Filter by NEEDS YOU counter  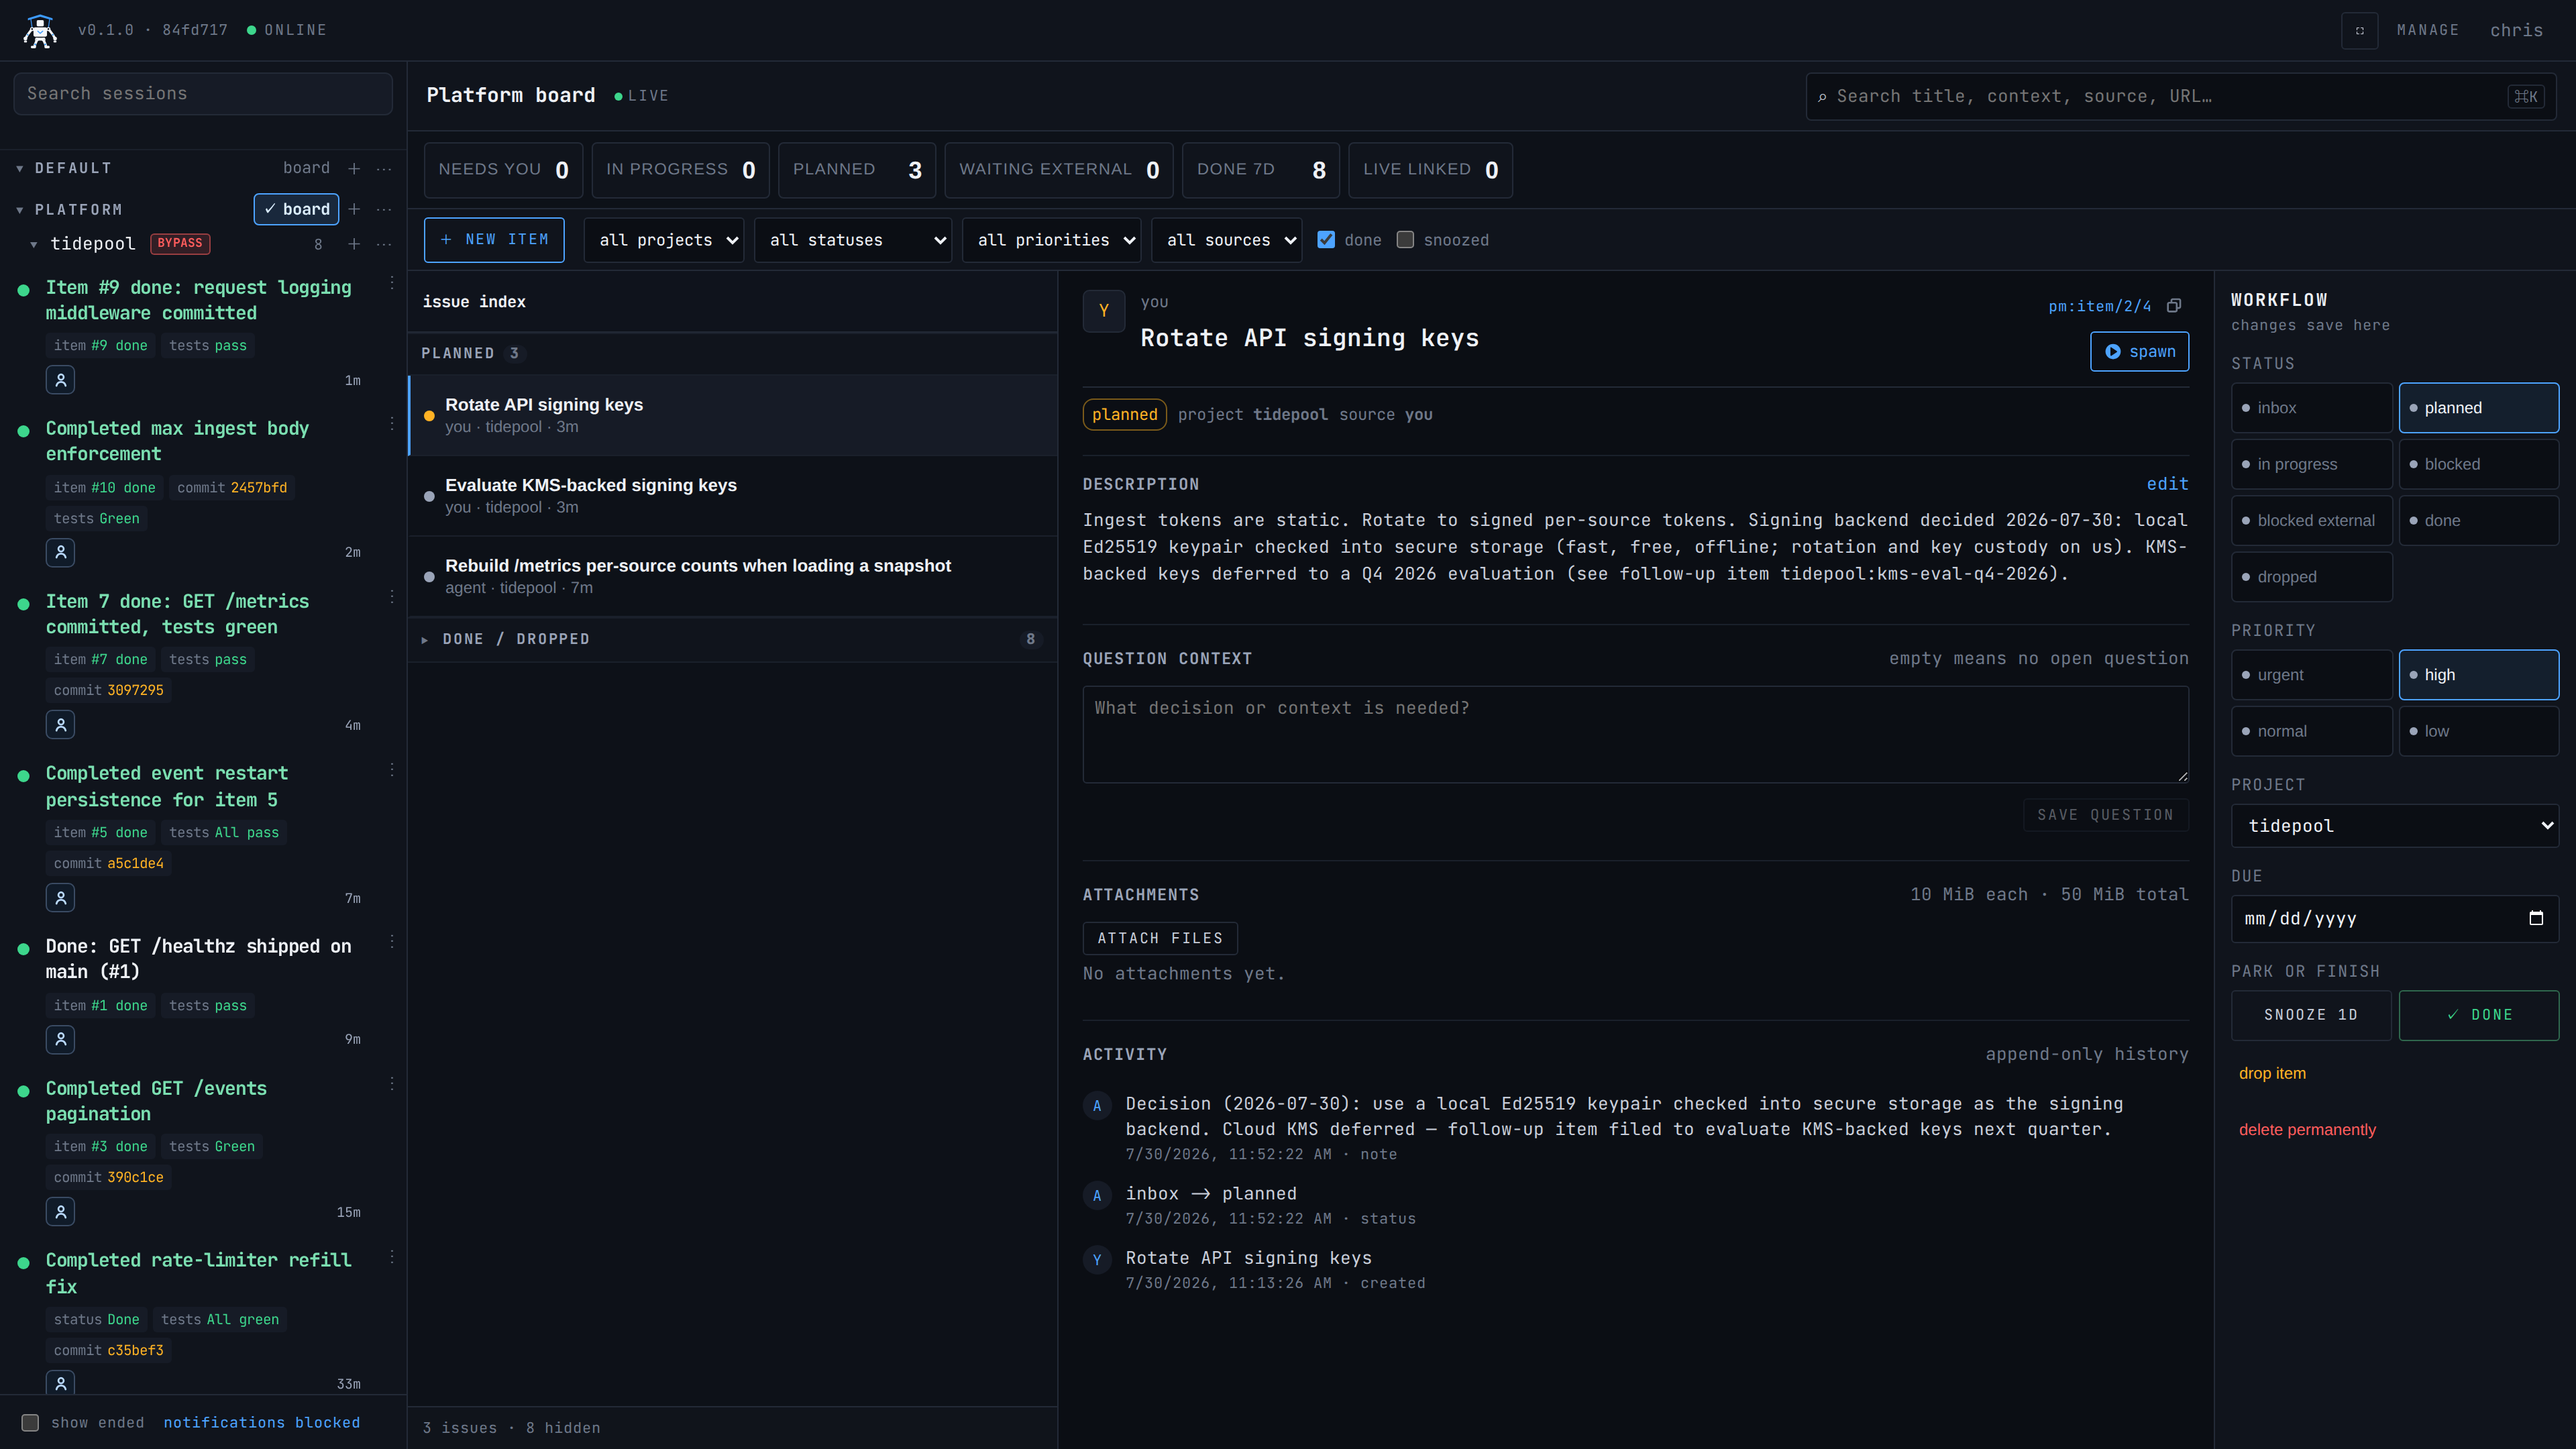pyautogui.click(x=503, y=170)
